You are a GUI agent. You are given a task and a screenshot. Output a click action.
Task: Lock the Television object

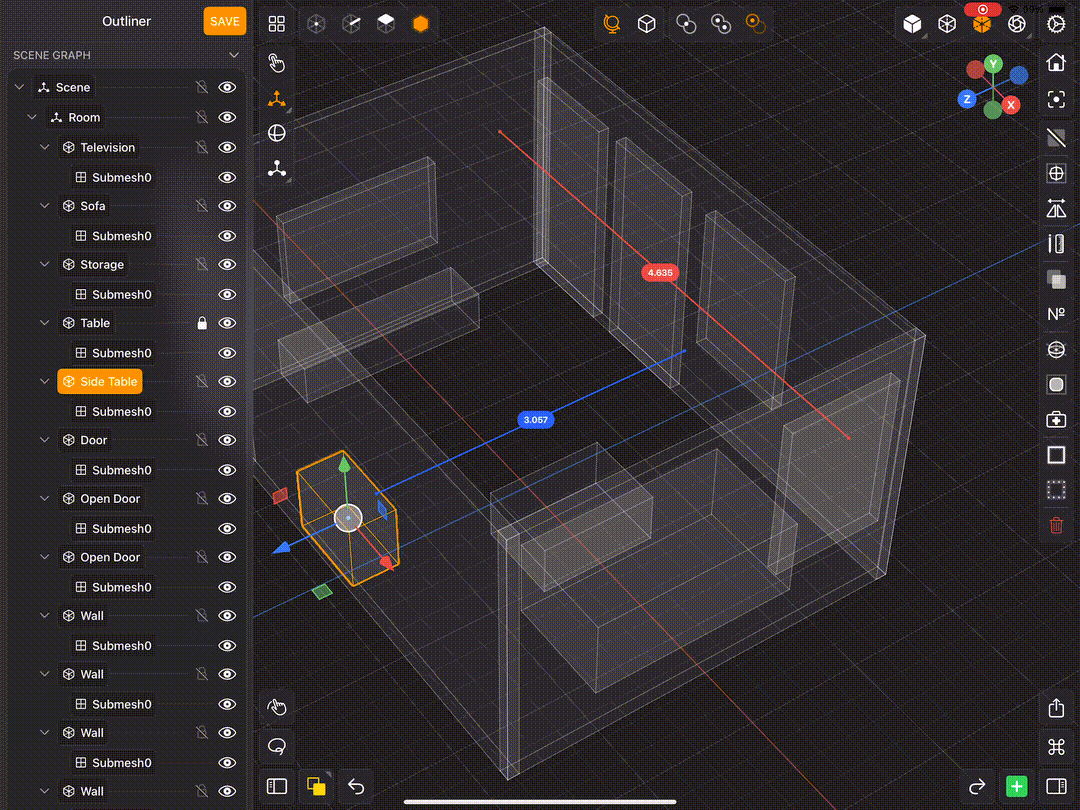[202, 147]
